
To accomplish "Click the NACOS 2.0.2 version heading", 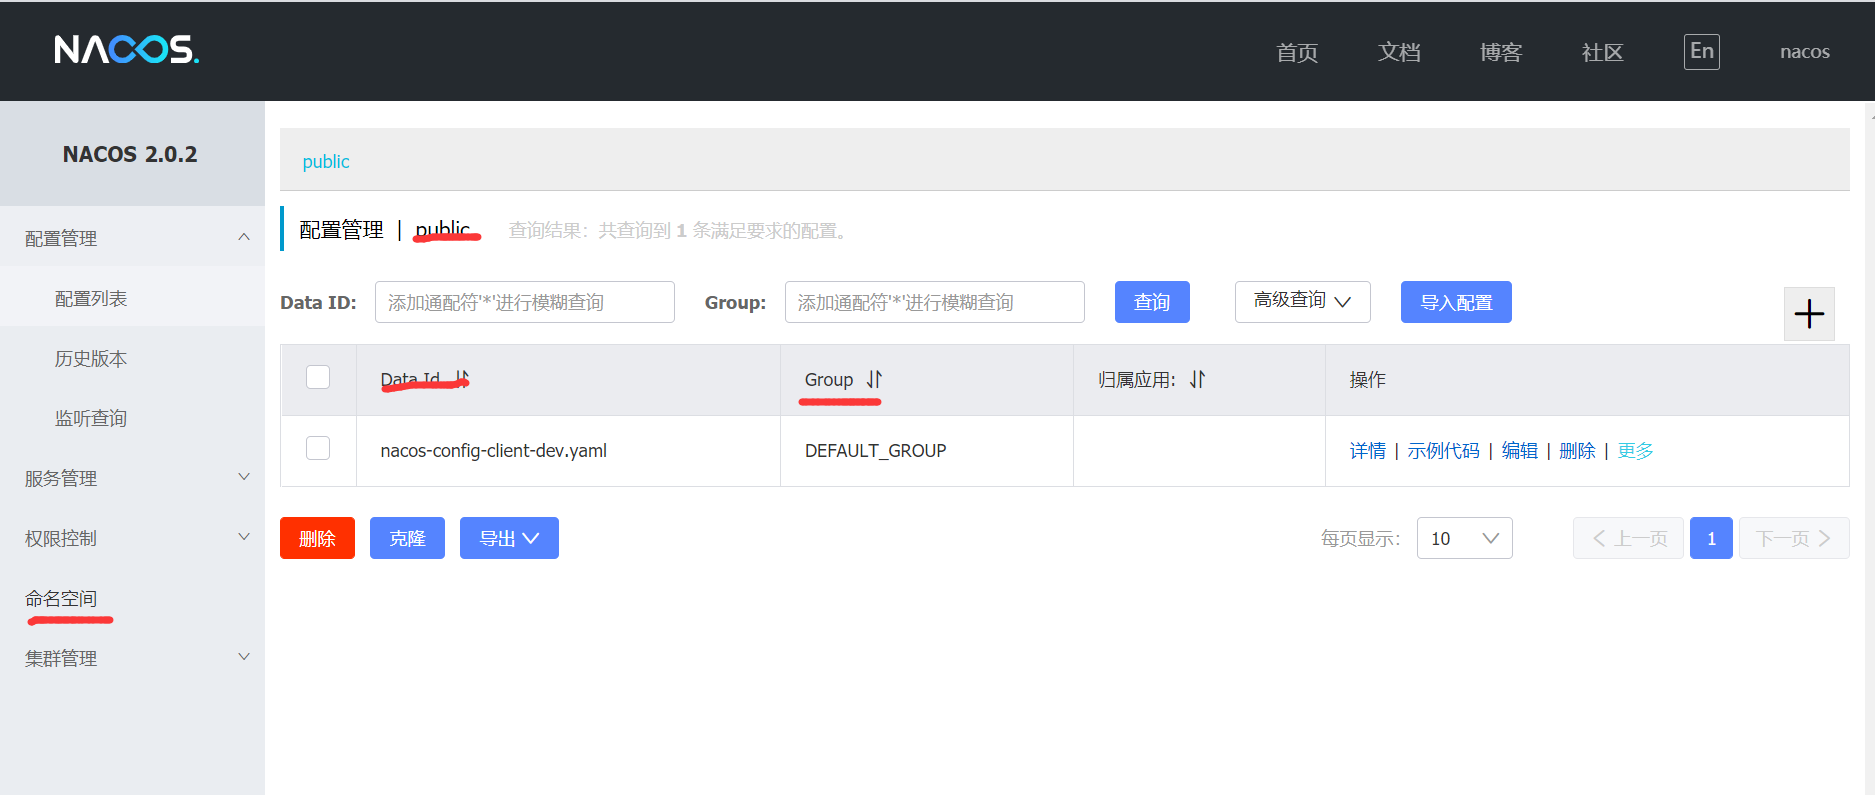I will (130, 154).
